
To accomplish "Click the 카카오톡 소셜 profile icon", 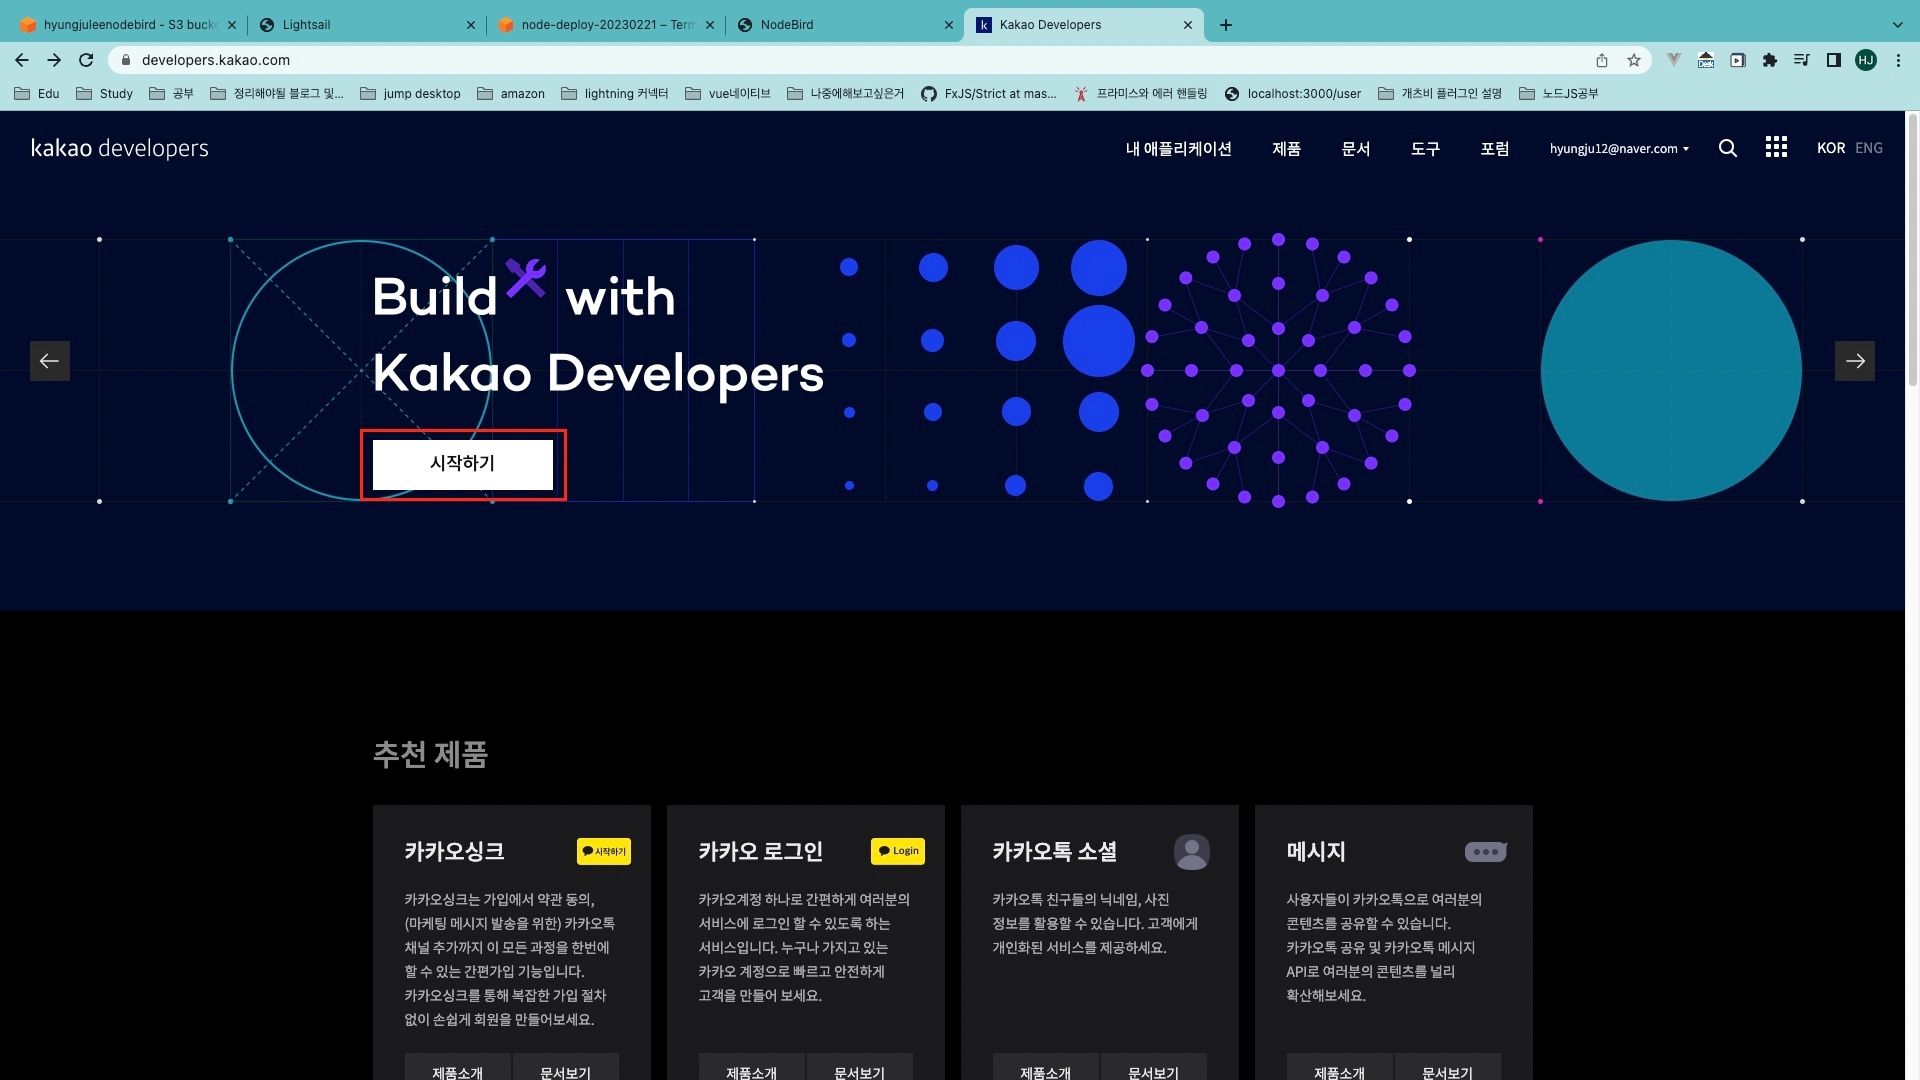I will 1192,852.
